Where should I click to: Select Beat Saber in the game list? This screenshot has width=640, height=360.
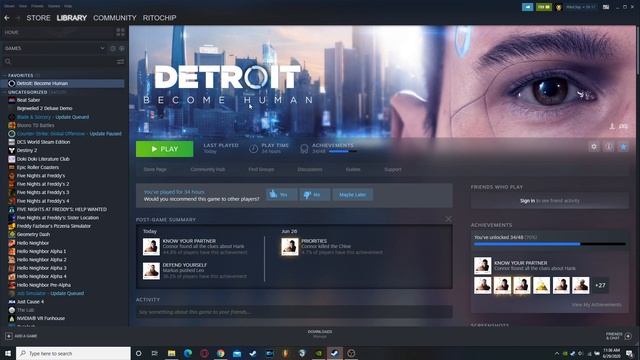pyautogui.click(x=28, y=100)
